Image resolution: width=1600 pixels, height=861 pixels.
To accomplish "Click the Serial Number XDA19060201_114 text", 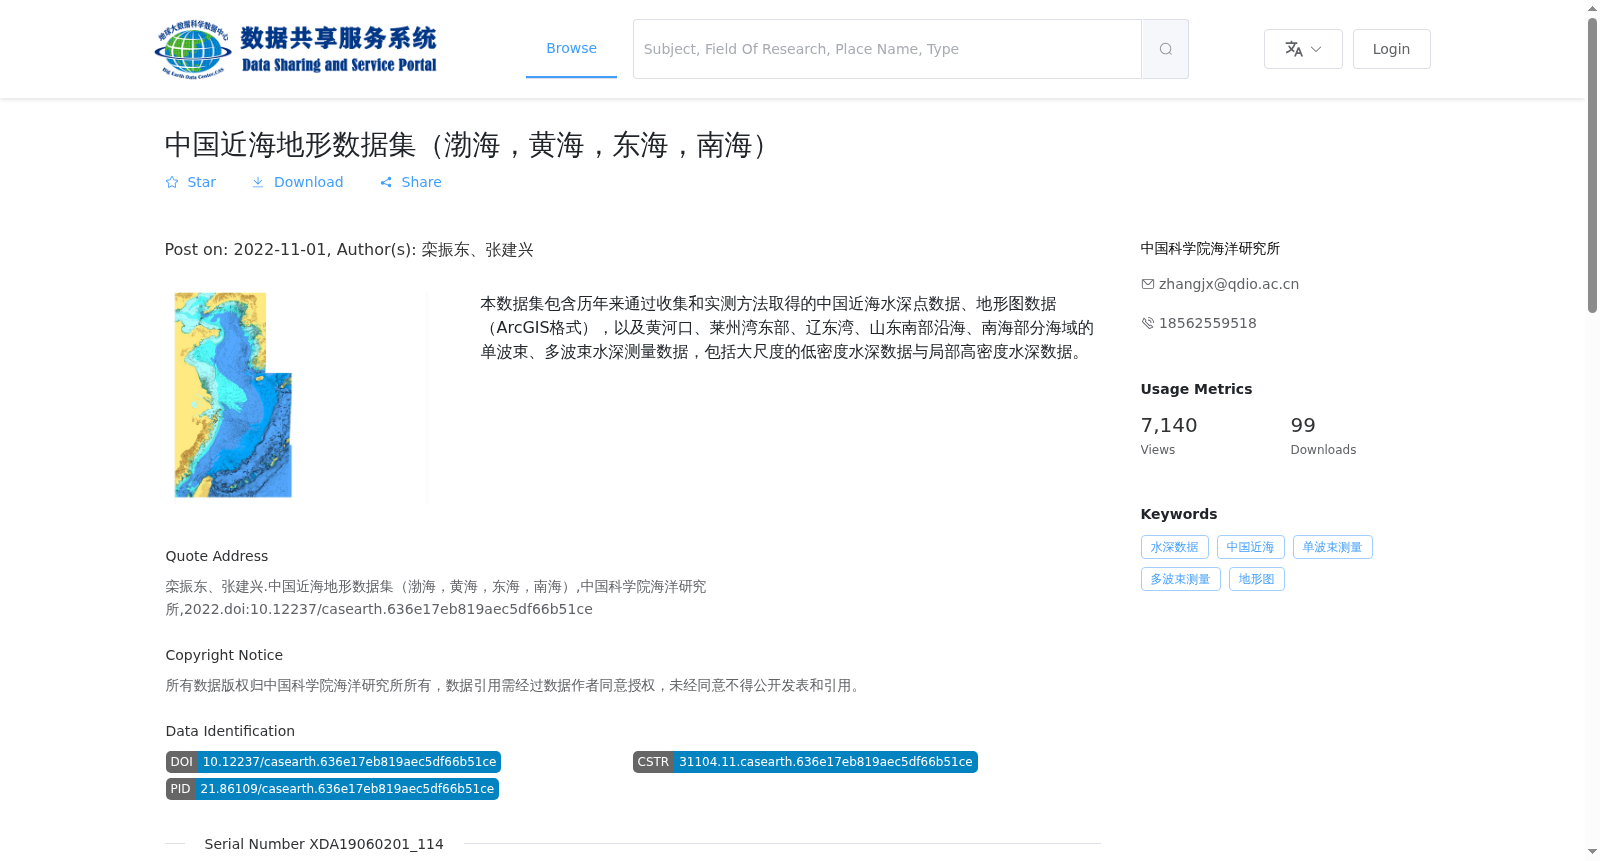I will pos(324,844).
